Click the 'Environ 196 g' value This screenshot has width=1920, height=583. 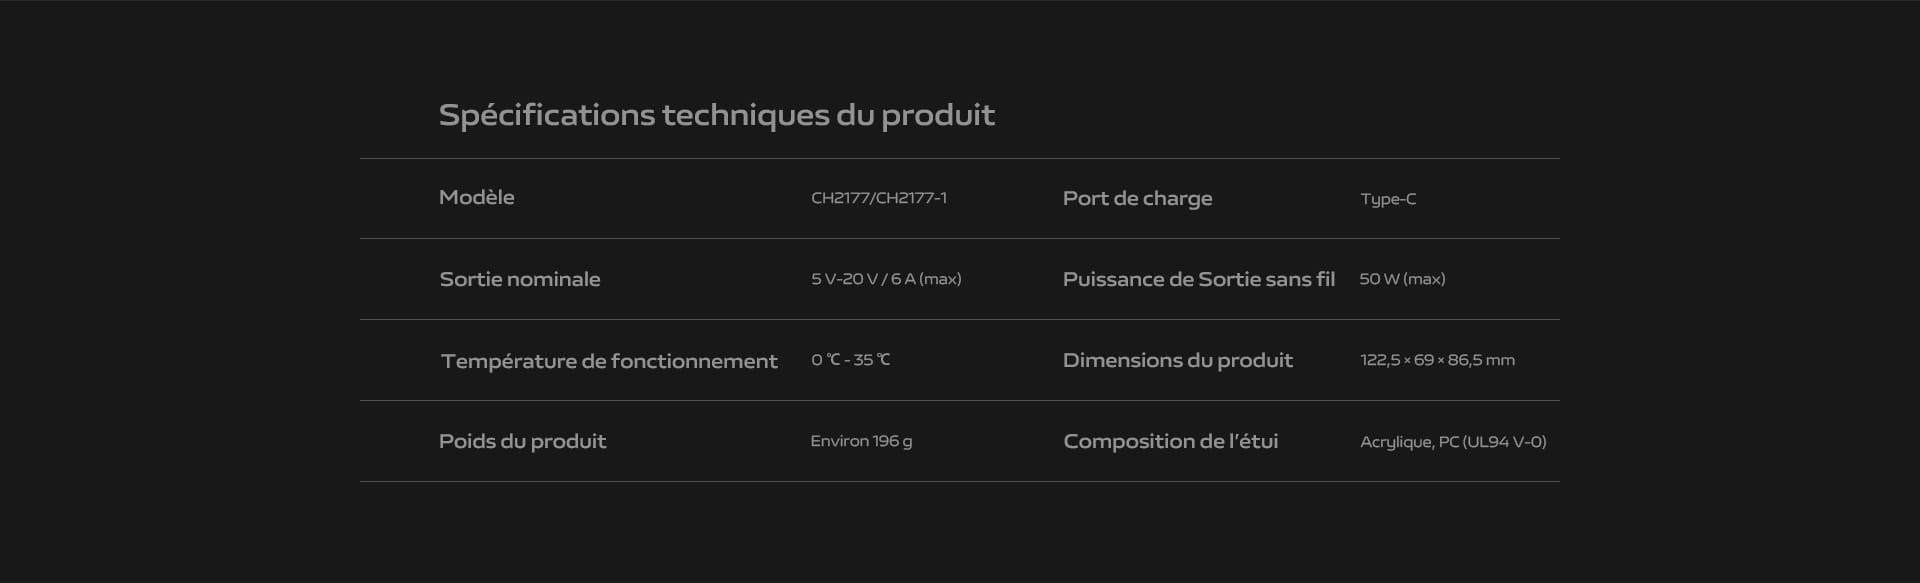pos(861,441)
